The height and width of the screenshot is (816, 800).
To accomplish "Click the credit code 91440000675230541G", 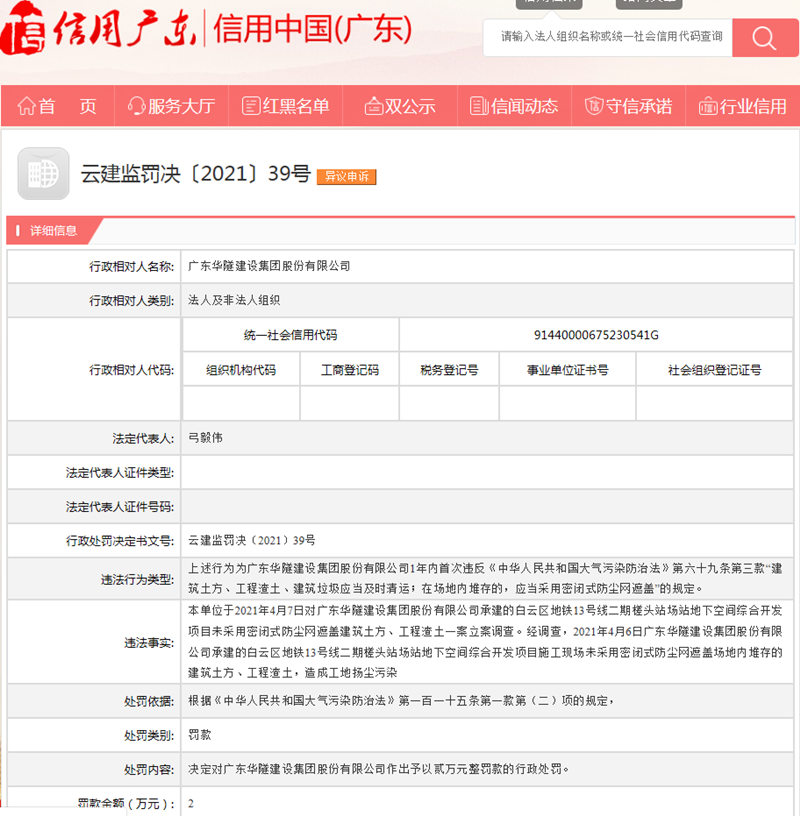I will pyautogui.click(x=596, y=335).
